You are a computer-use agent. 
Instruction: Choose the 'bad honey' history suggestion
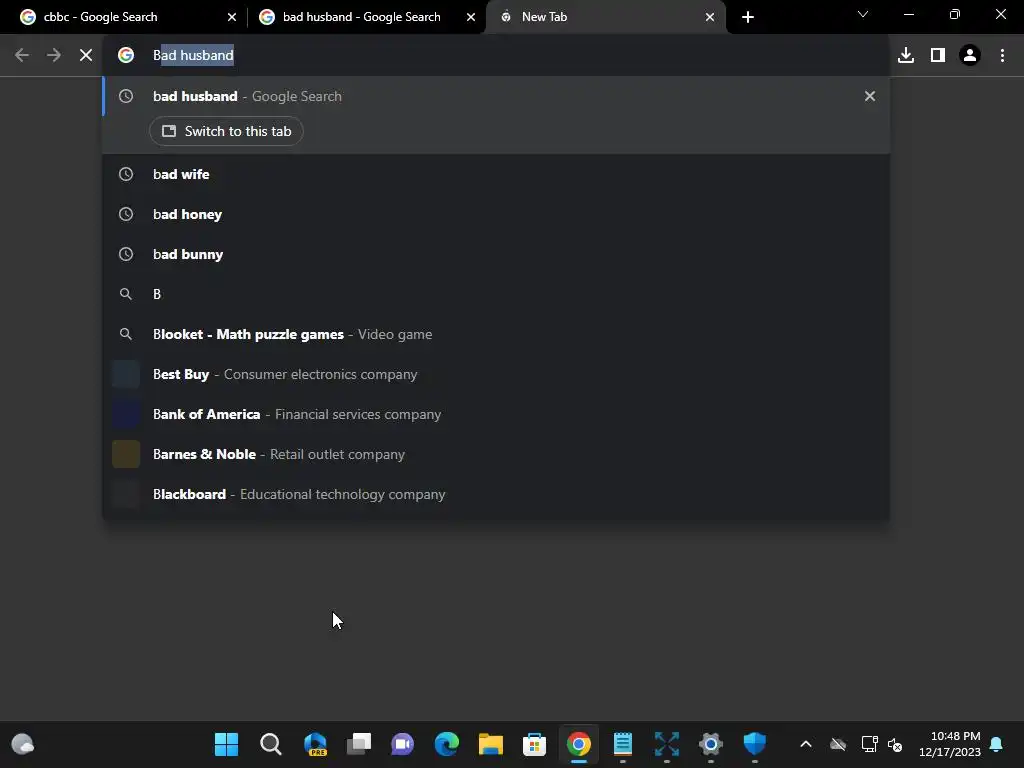pyautogui.click(x=496, y=214)
